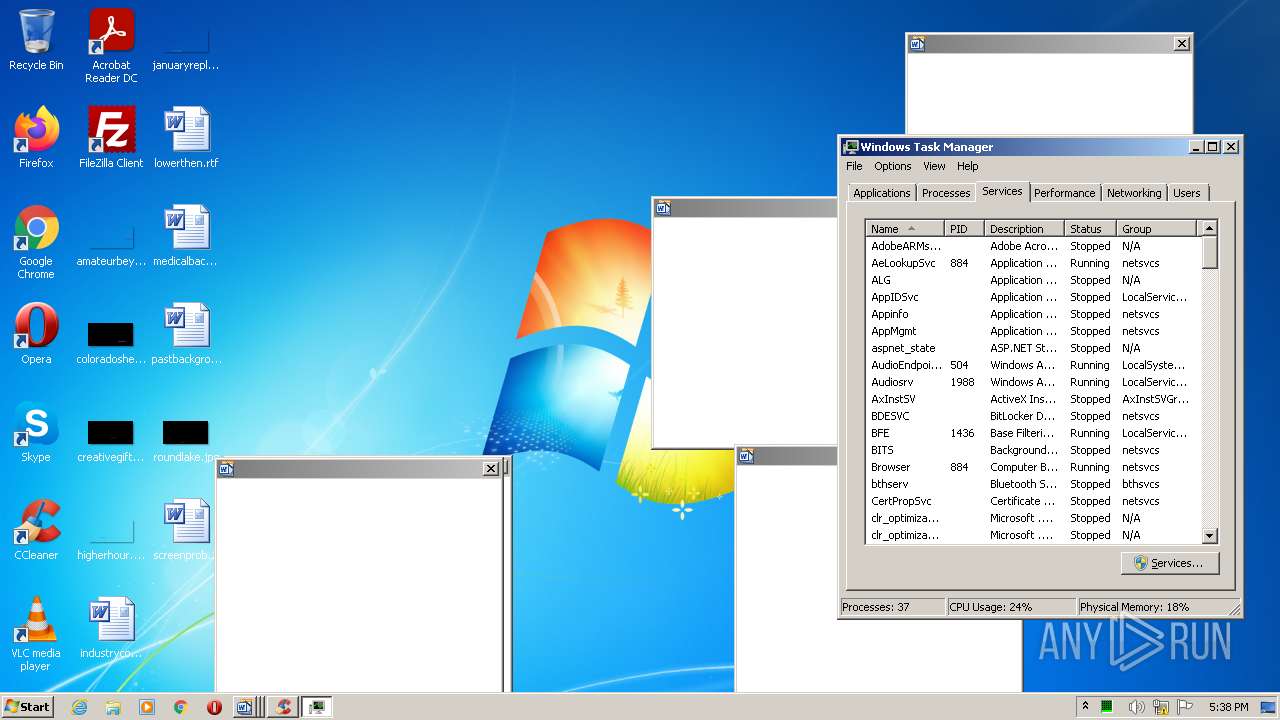Select the AeLookupSvc service row
The width and height of the screenshot is (1280, 720).
pyautogui.click(x=1033, y=263)
